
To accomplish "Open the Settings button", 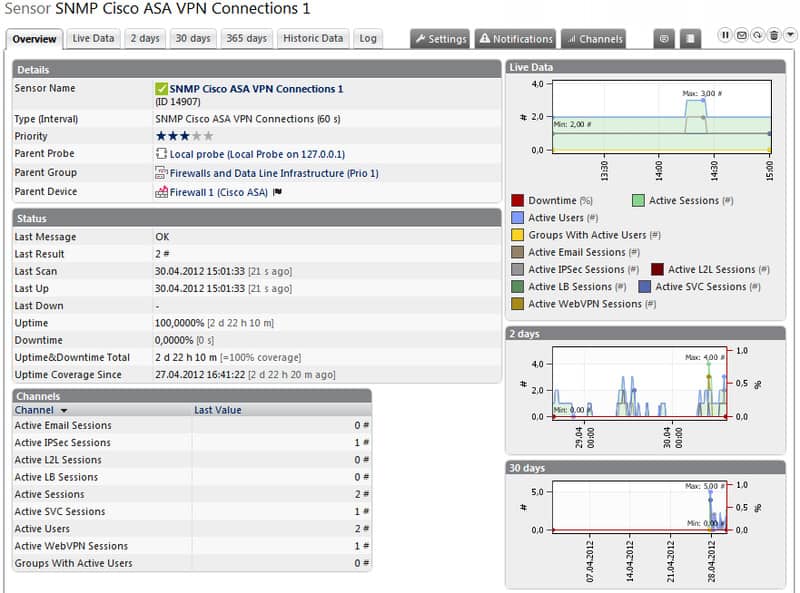I will [440, 39].
